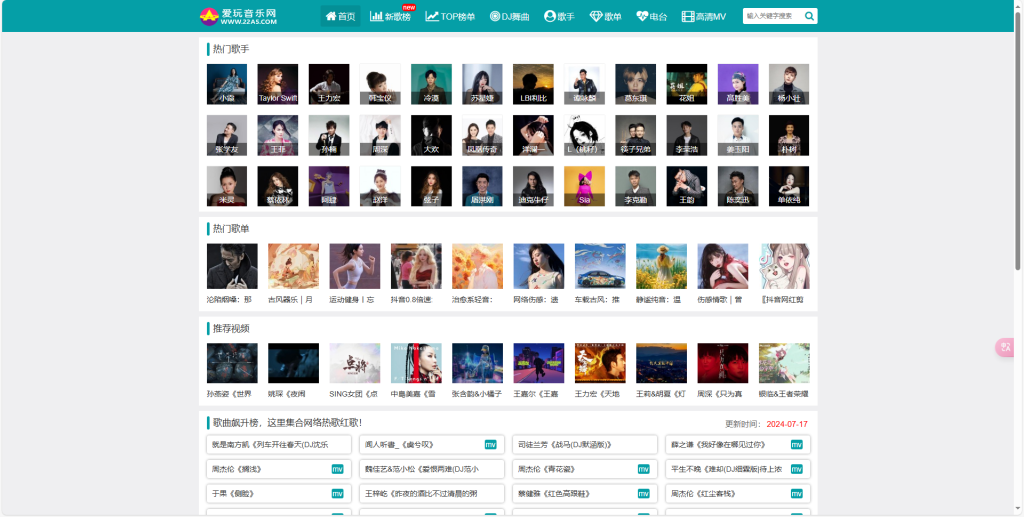Click the magnifier search icon button

tap(809, 16)
